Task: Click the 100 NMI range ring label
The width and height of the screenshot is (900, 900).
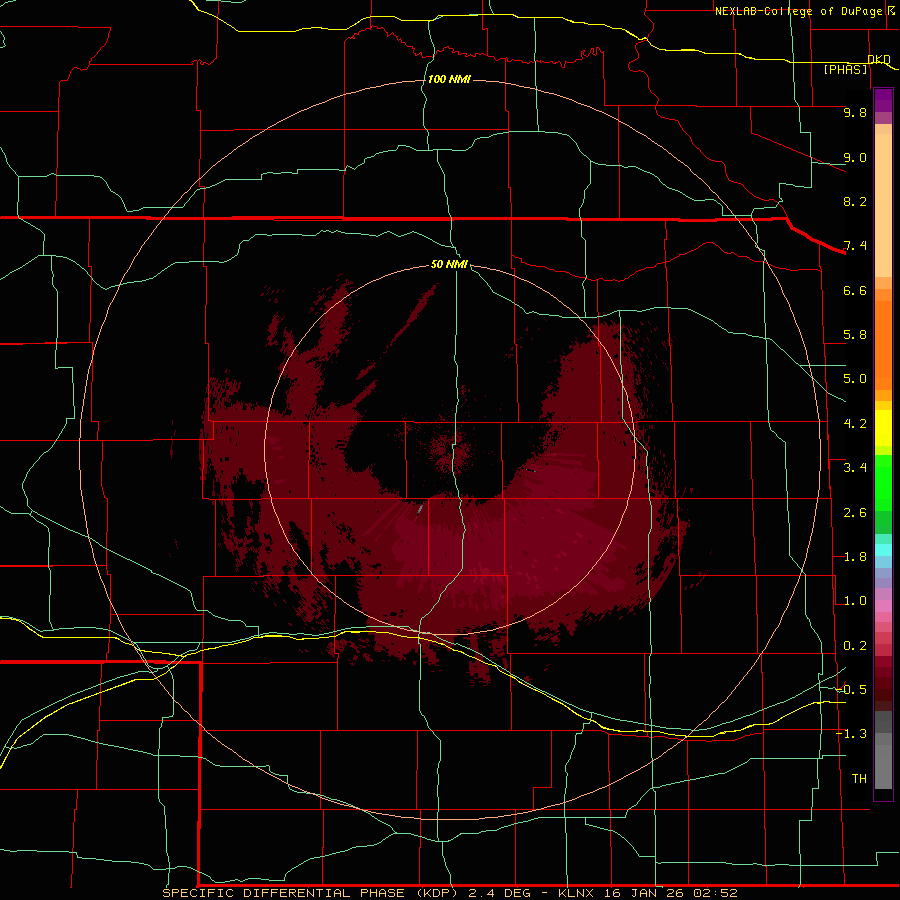Action: pyautogui.click(x=449, y=79)
